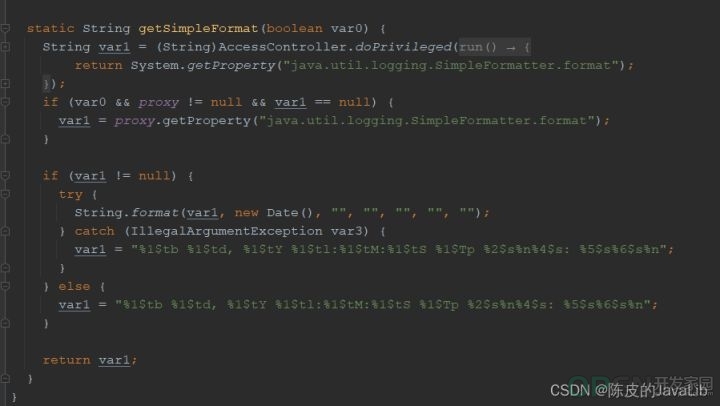Image resolution: width=720 pixels, height=406 pixels.
Task: Click the 'boolean var0' parameter
Action: click(x=315, y=28)
